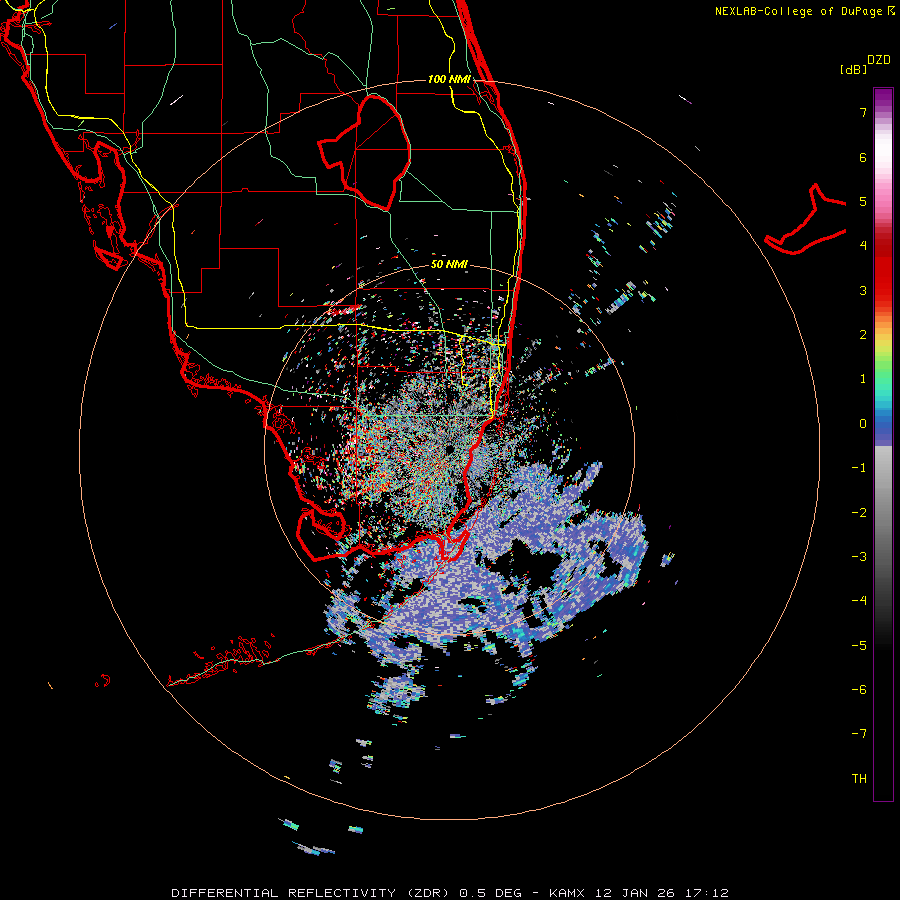Click the -4 value on color scale
The width and height of the screenshot is (900, 900).
[x=859, y=601]
